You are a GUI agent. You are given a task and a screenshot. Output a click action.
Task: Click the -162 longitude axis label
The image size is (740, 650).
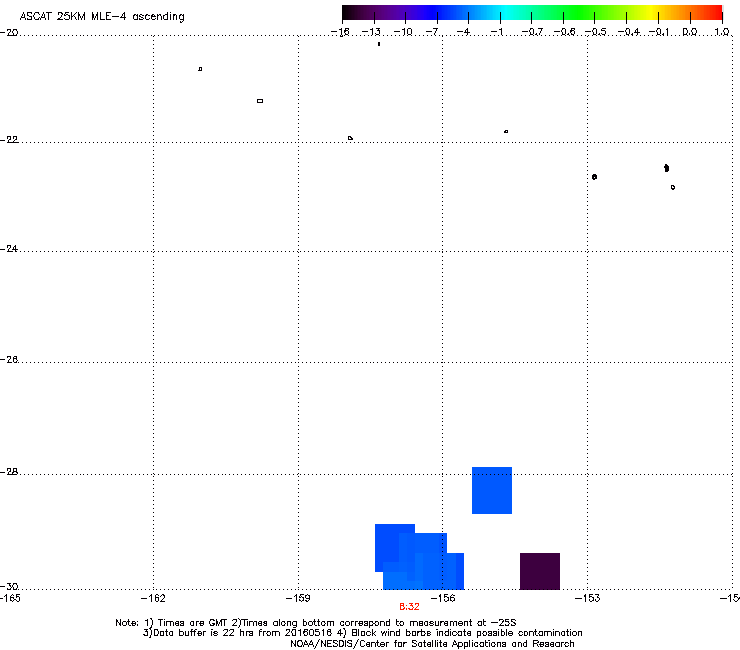(153, 598)
